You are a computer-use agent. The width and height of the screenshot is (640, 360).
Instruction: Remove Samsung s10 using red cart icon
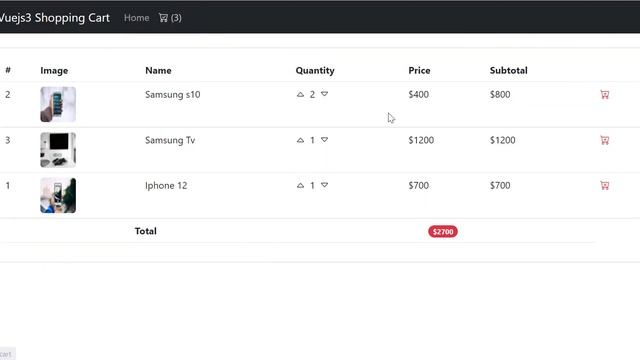click(604, 95)
